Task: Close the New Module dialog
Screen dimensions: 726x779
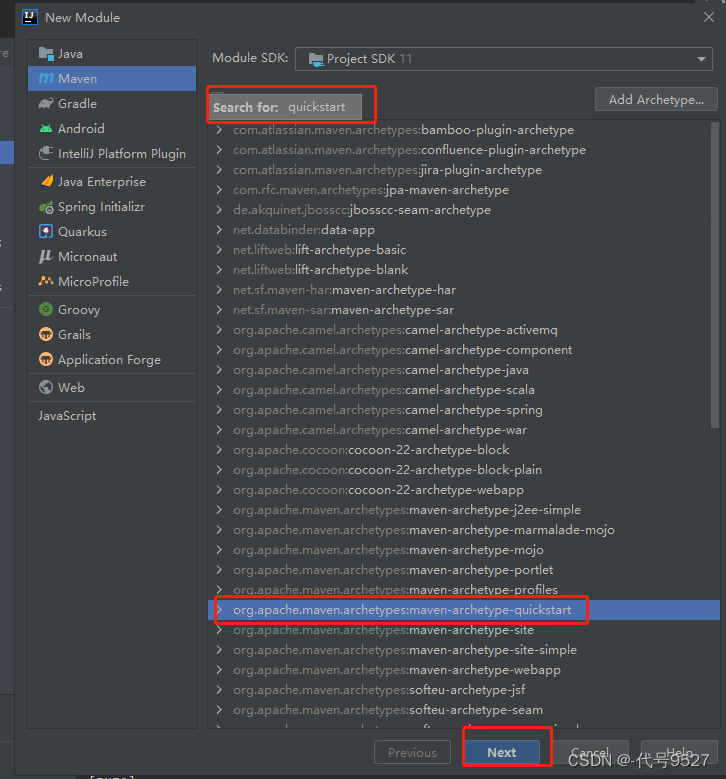Action: point(709,17)
